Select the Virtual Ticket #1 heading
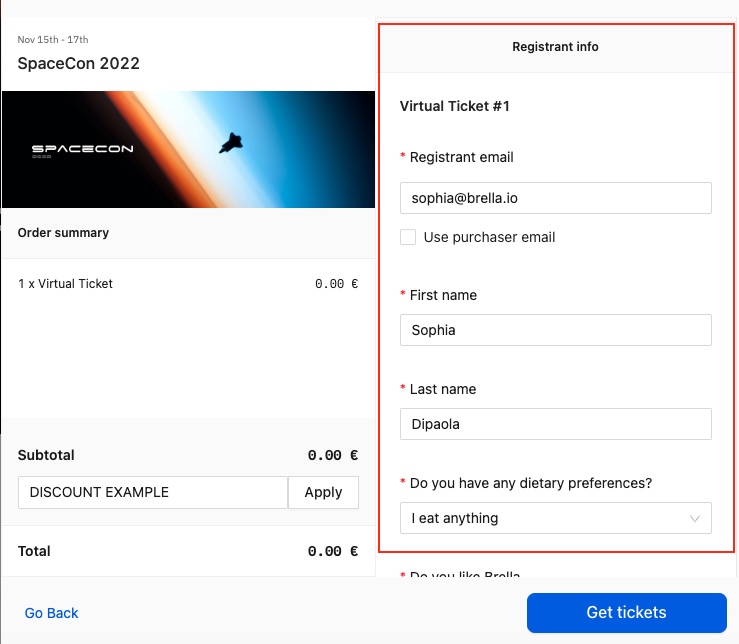 [455, 106]
